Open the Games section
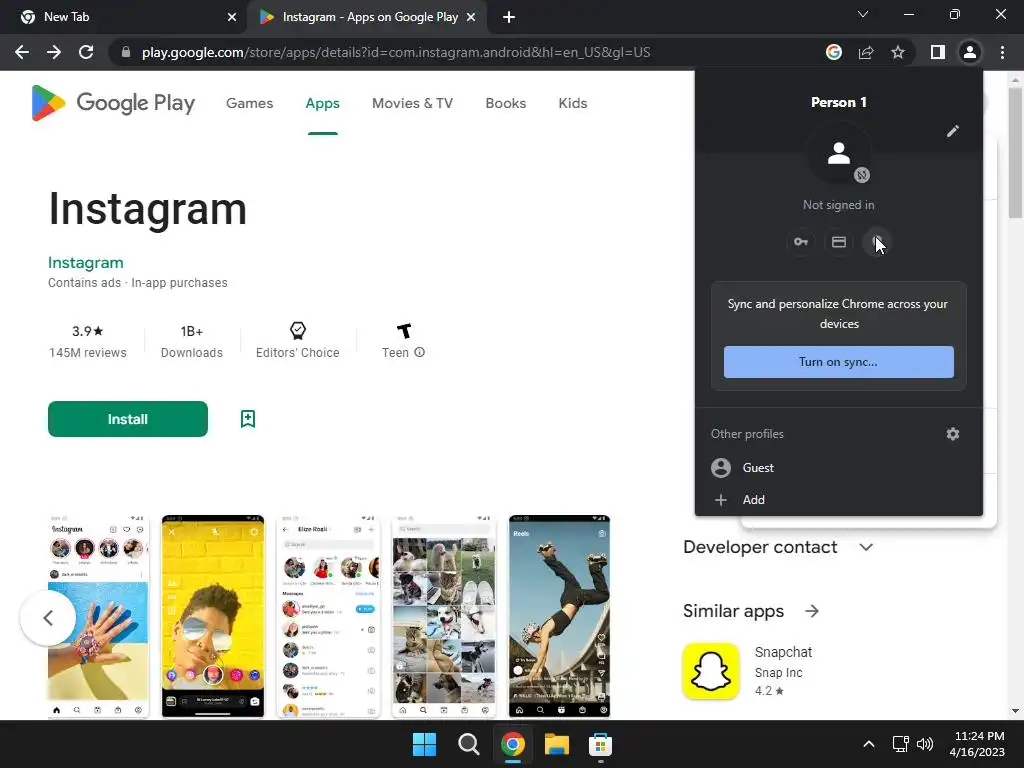This screenshot has height=768, width=1024. 249,103
